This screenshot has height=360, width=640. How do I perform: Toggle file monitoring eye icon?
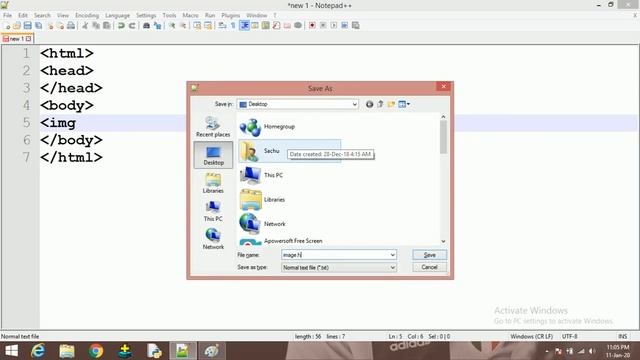[x=298, y=25]
